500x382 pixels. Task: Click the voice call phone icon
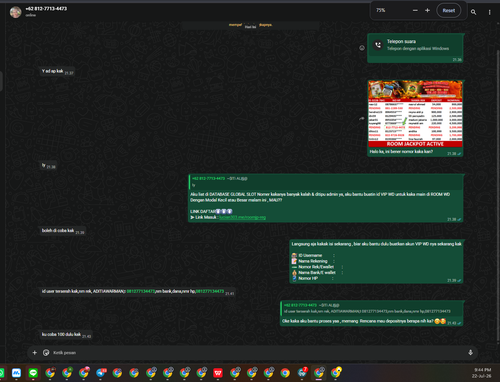tap(378, 45)
